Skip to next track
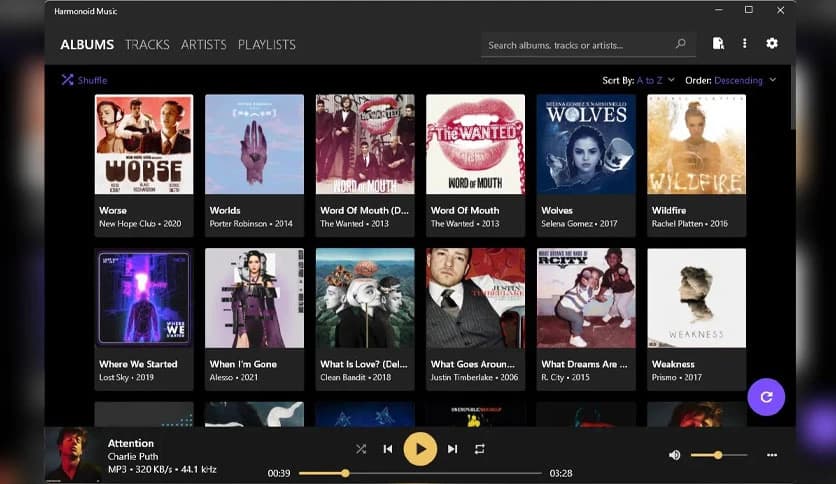This screenshot has width=836, height=484. [x=452, y=450]
